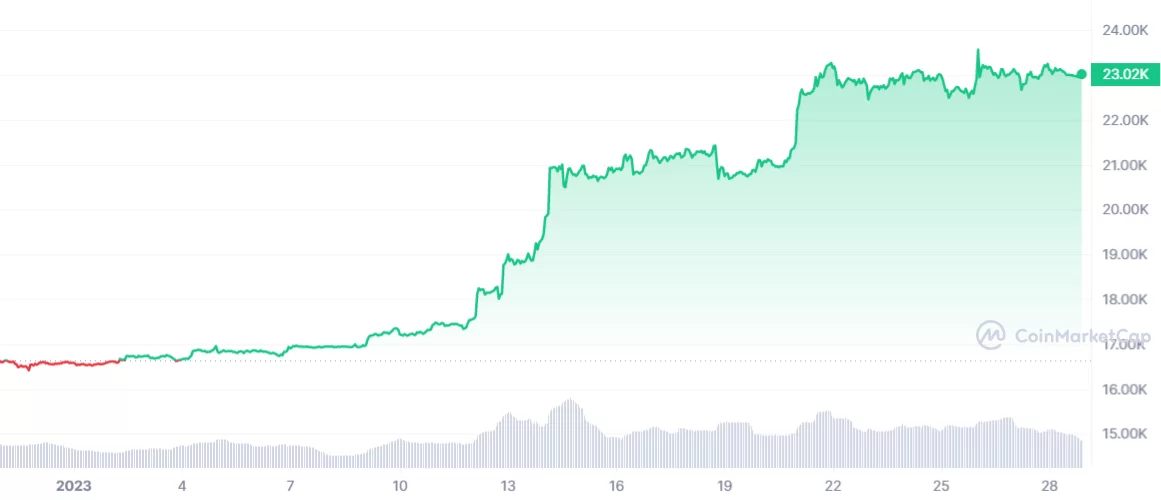The height and width of the screenshot is (500, 1161).
Task: Select the 15.00K price axis label
Action: [x=1124, y=434]
